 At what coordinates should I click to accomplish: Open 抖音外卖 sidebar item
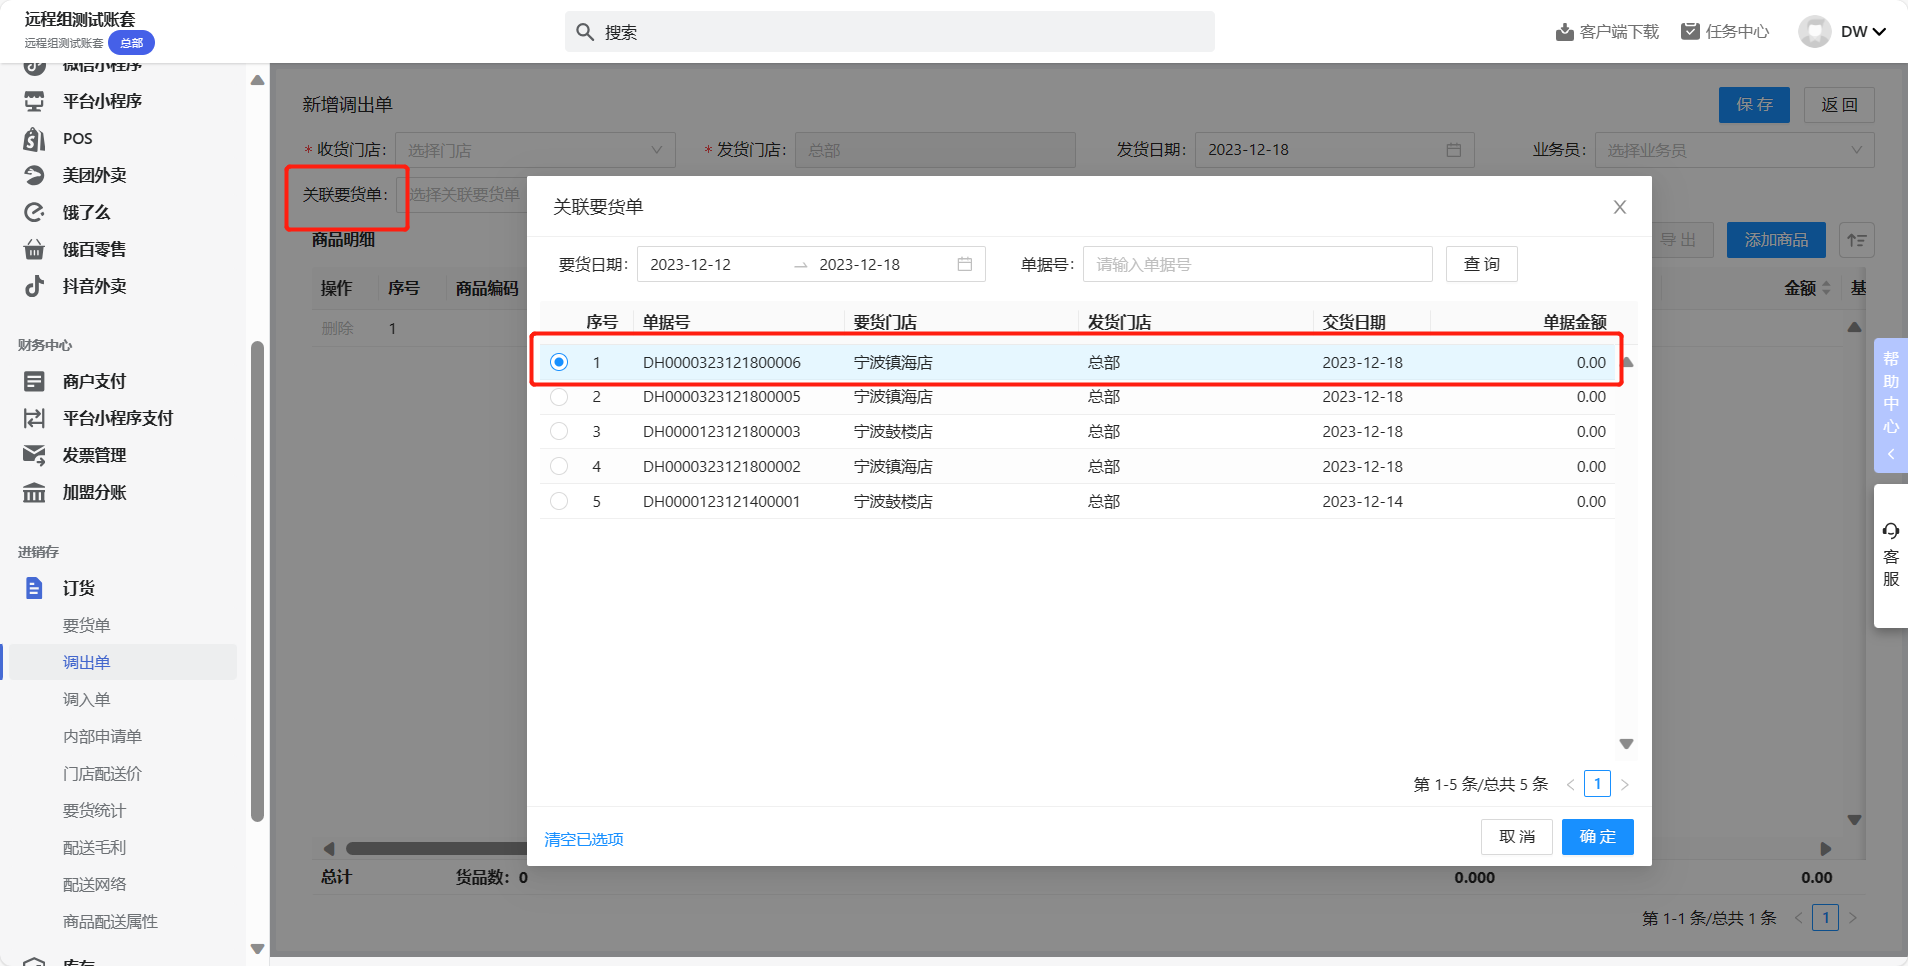click(94, 286)
